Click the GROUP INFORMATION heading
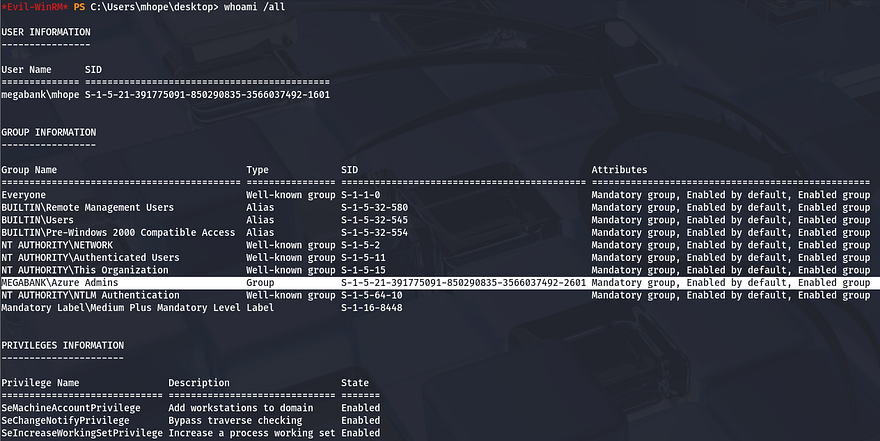880x441 pixels. click(x=48, y=132)
